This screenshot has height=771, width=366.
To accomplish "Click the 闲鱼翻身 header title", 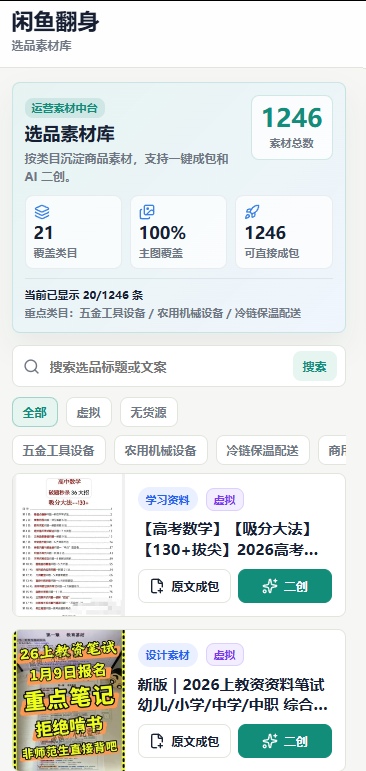I will tap(56, 22).
